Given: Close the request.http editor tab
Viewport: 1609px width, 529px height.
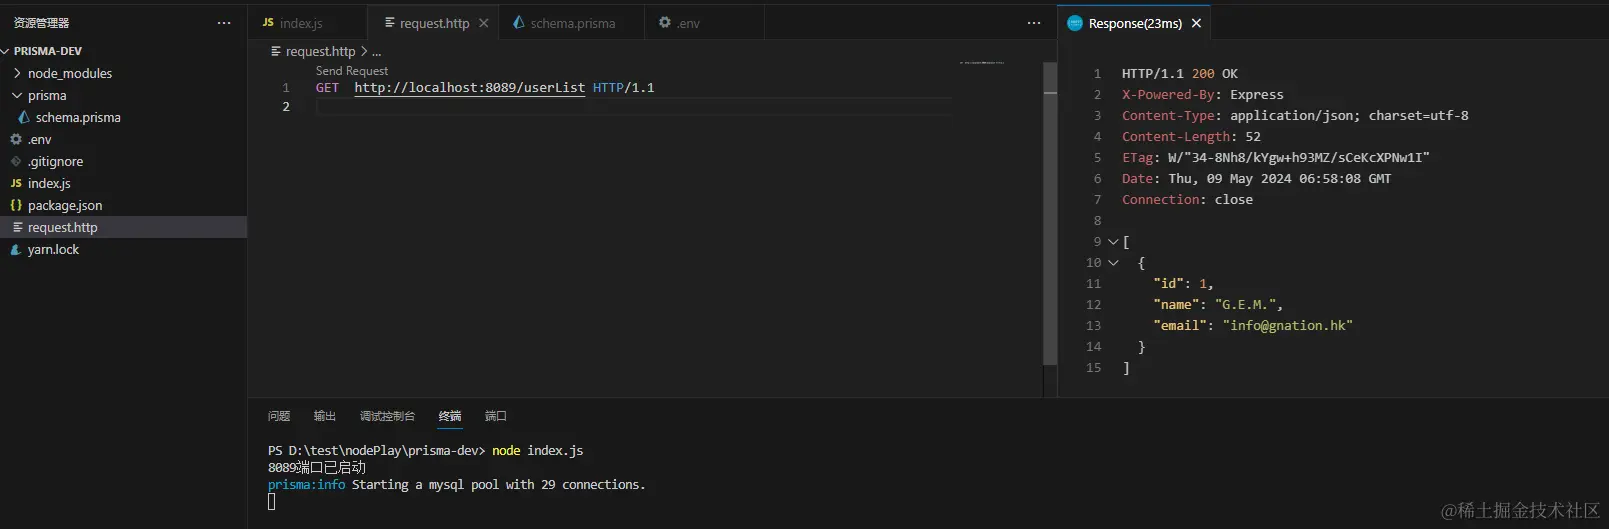Looking at the screenshot, I should 484,23.
